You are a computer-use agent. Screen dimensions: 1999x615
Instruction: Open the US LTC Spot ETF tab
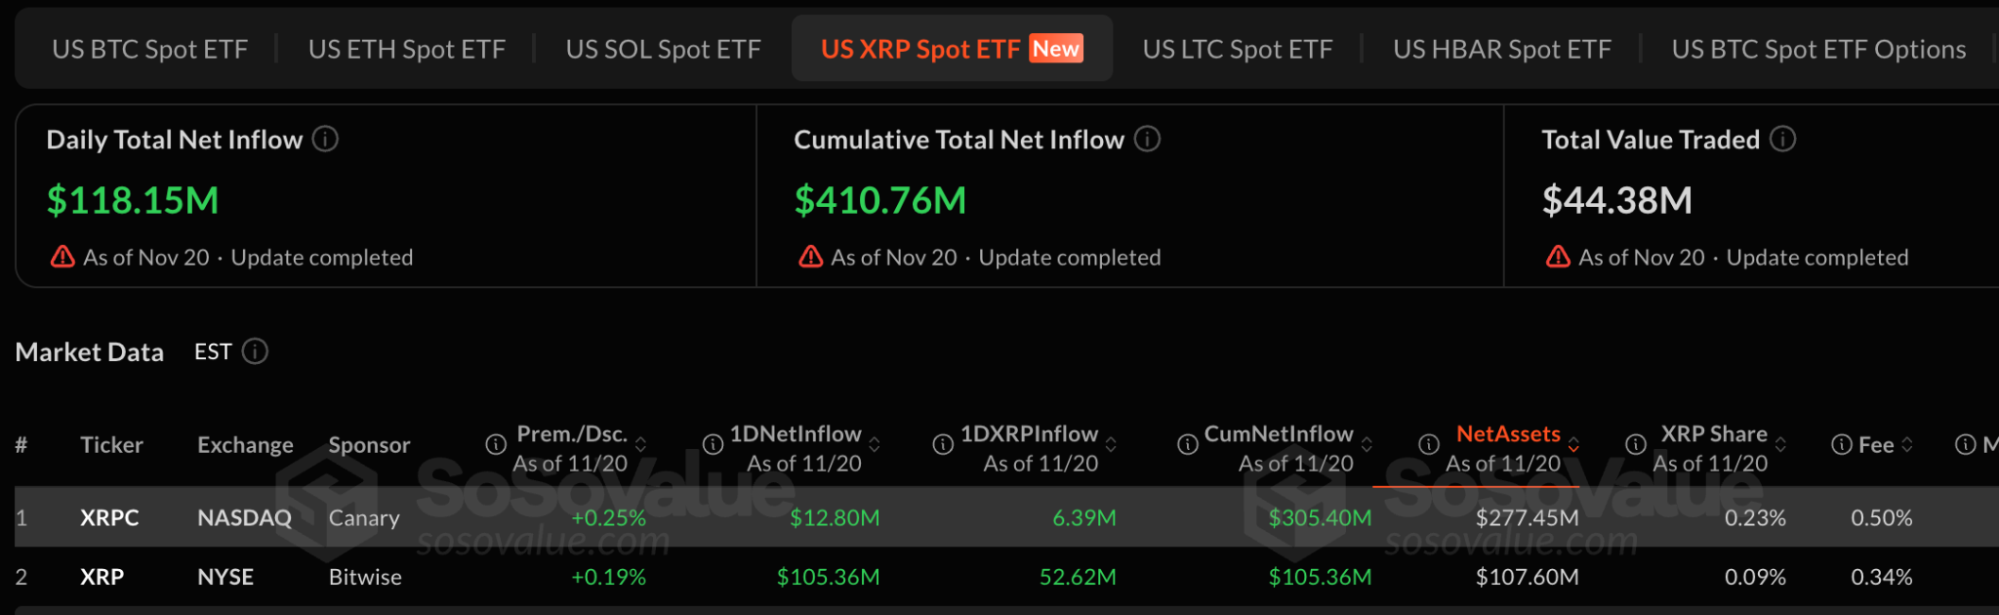1238,48
